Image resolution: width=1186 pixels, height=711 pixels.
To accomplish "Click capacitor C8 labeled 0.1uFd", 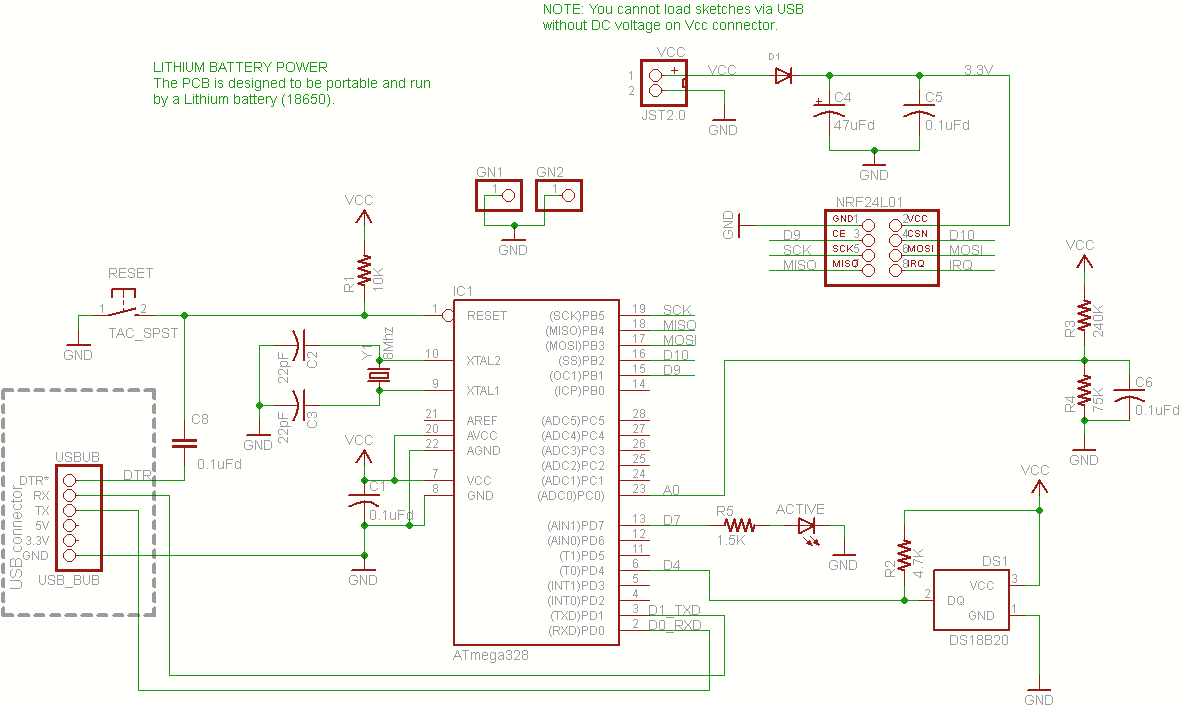I will [x=182, y=442].
